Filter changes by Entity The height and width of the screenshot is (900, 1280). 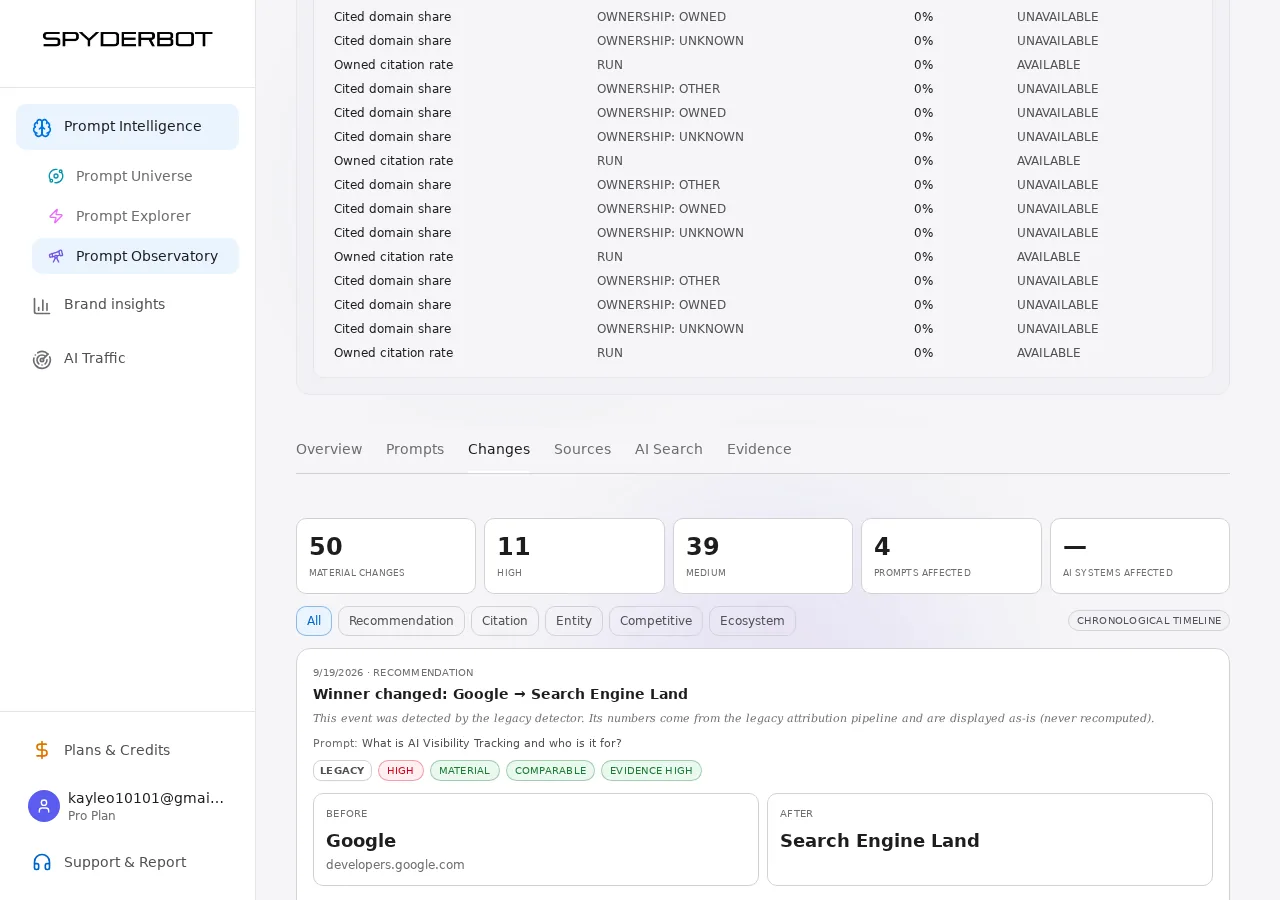click(x=574, y=621)
